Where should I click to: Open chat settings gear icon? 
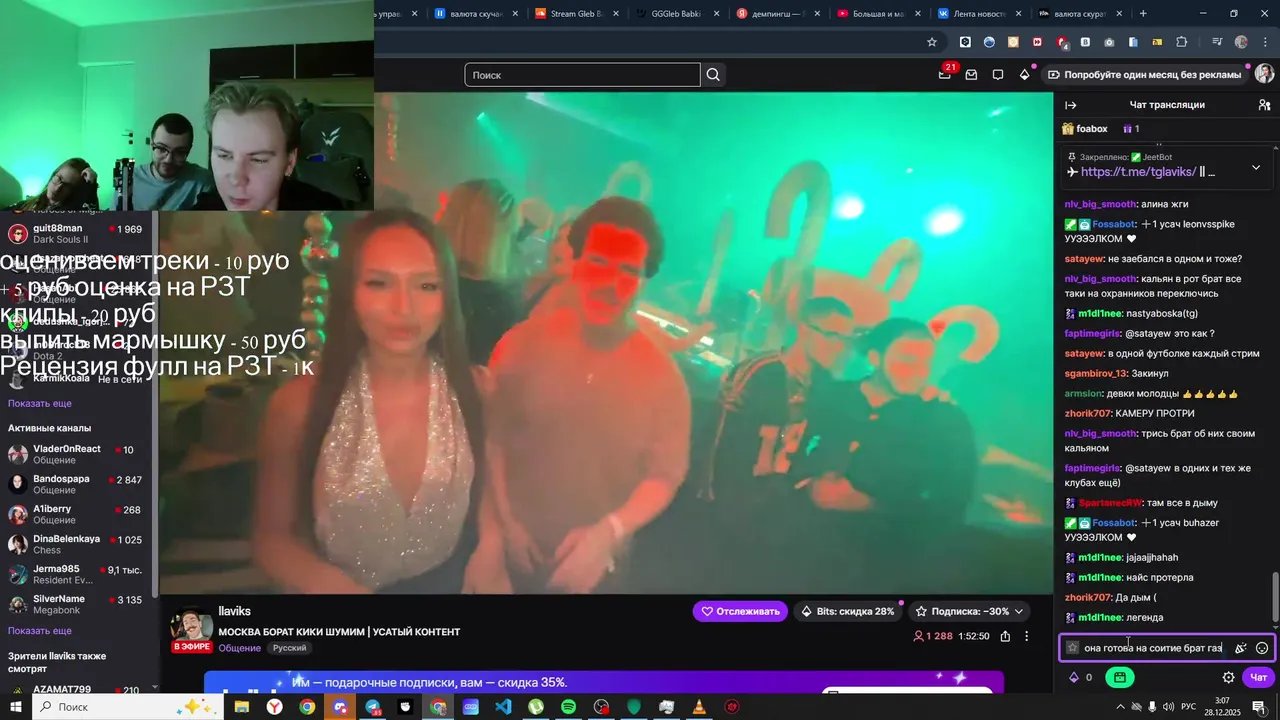point(1229,677)
